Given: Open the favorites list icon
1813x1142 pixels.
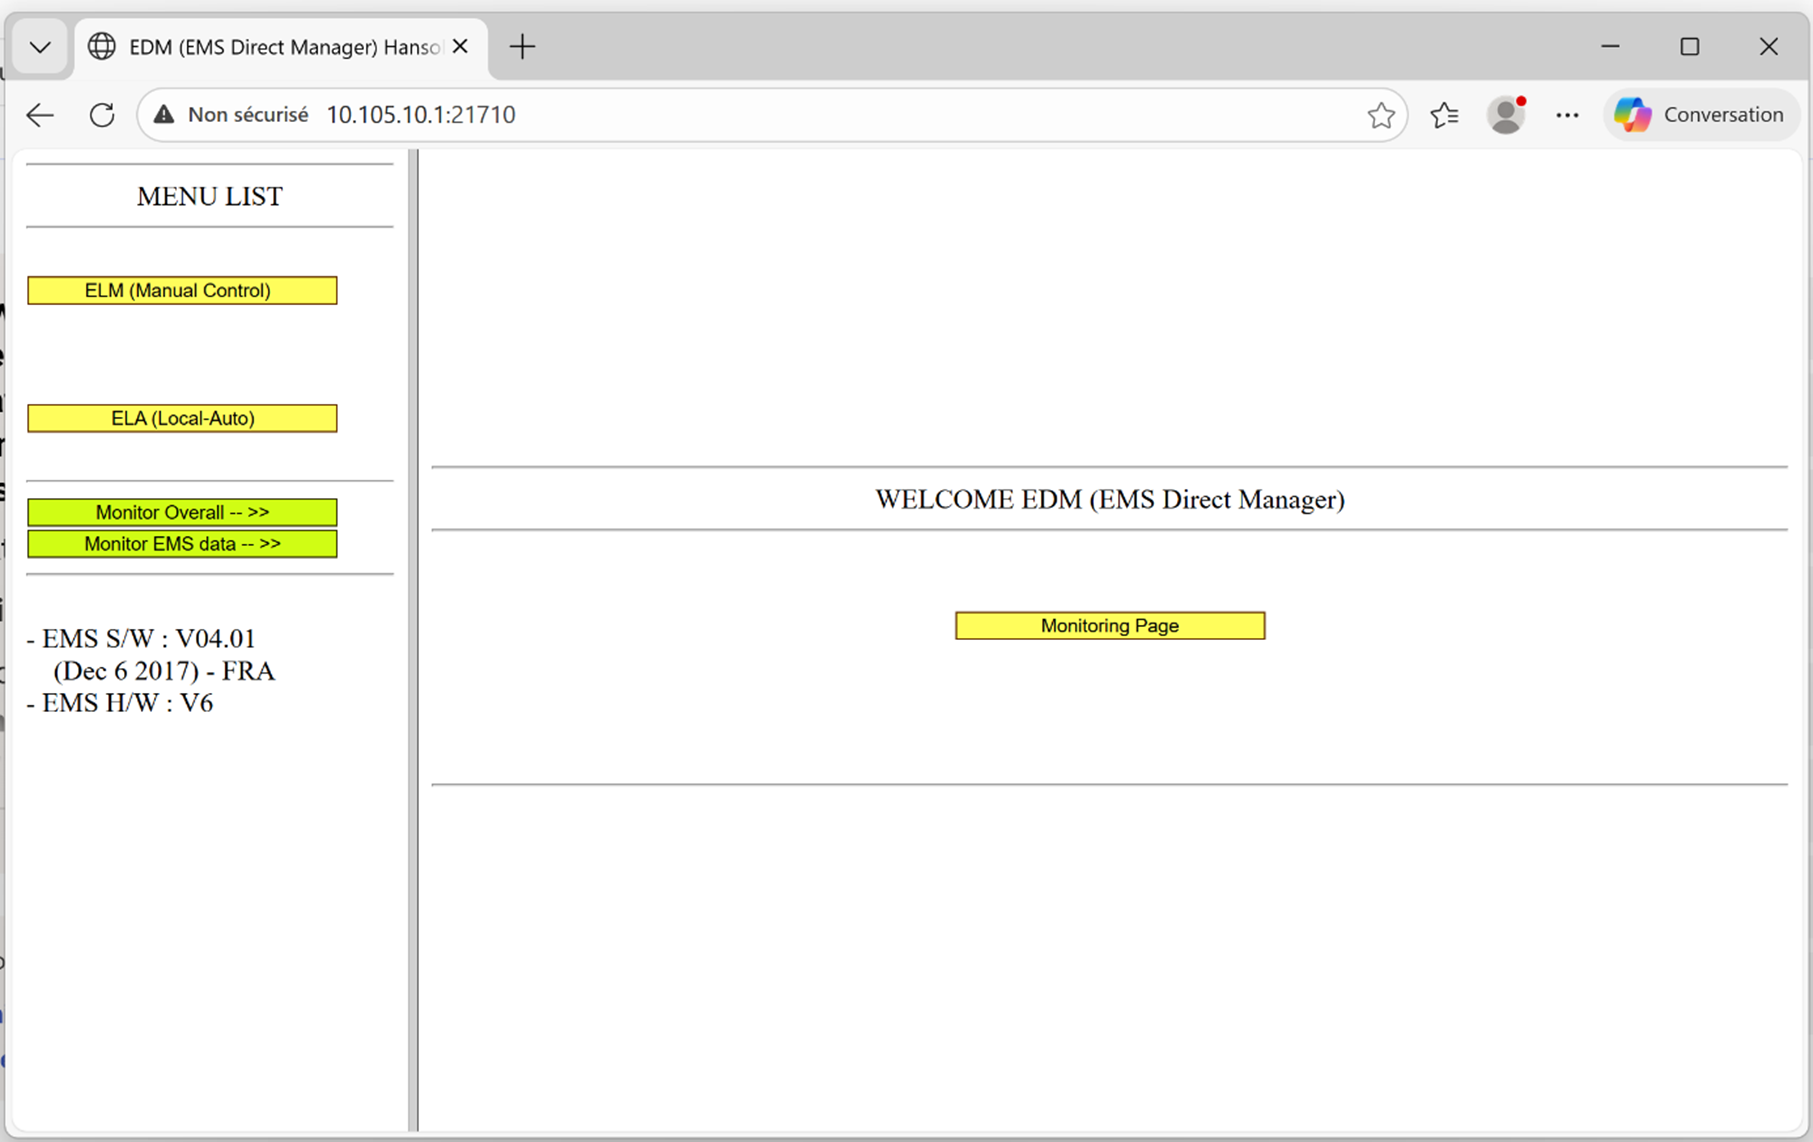Looking at the screenshot, I should pyautogui.click(x=1444, y=115).
